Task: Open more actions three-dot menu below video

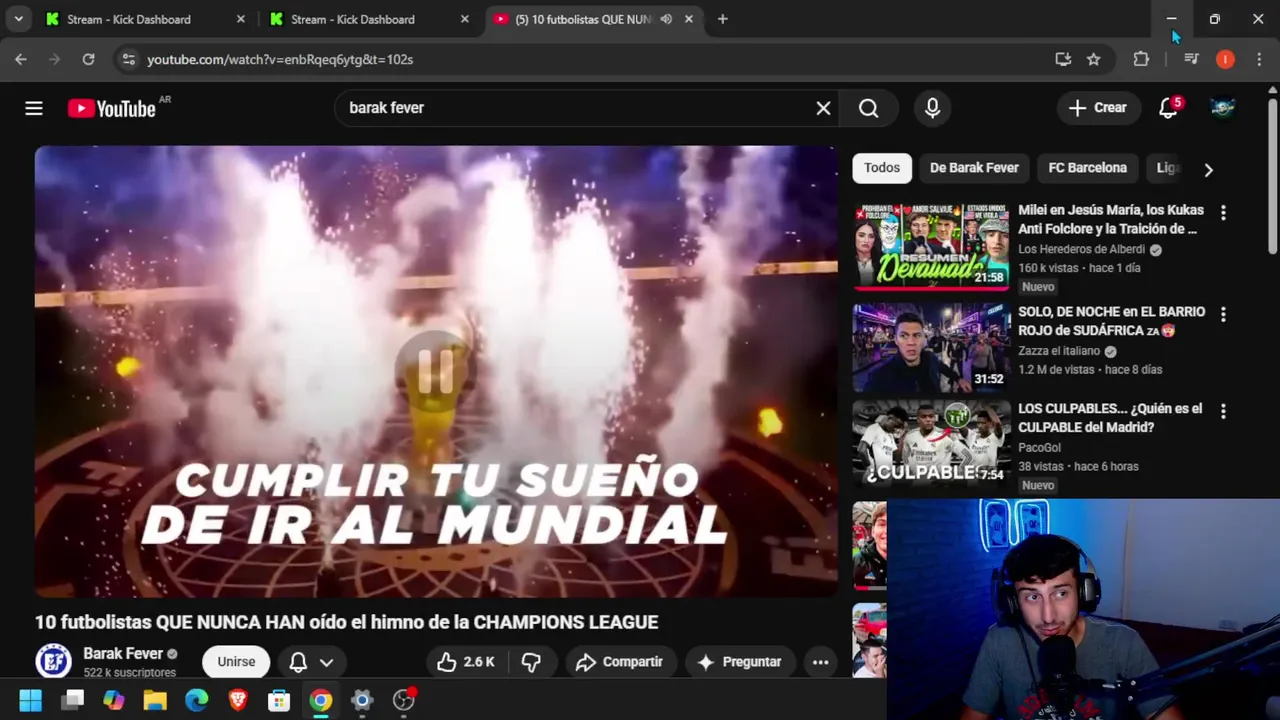Action: point(820,662)
